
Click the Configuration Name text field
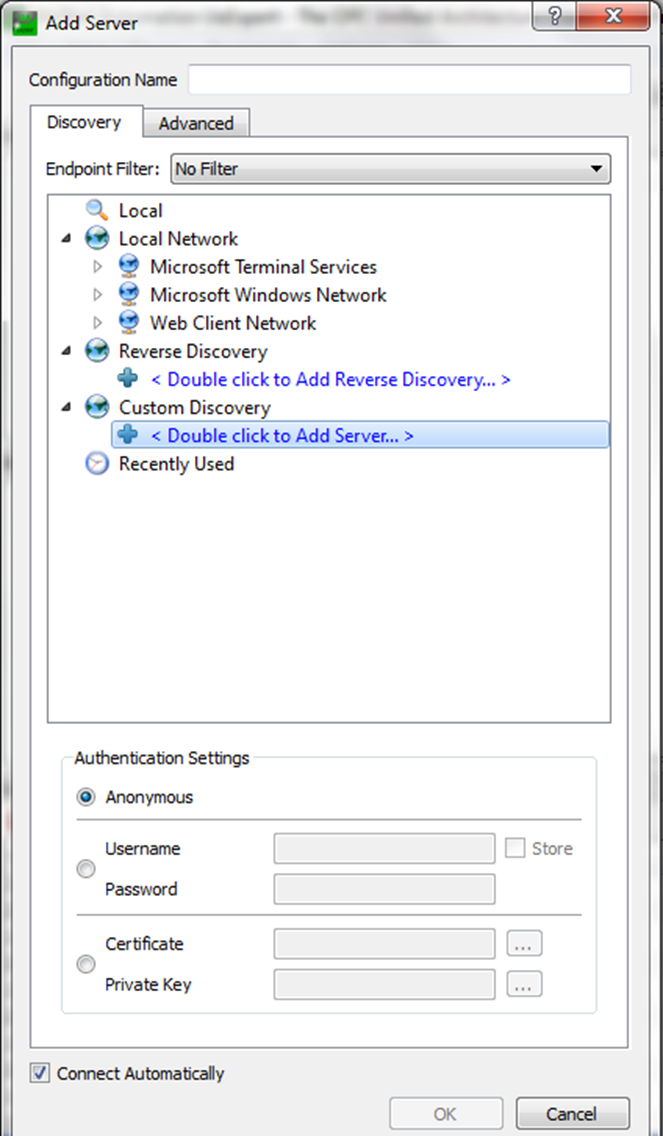[x=409, y=80]
